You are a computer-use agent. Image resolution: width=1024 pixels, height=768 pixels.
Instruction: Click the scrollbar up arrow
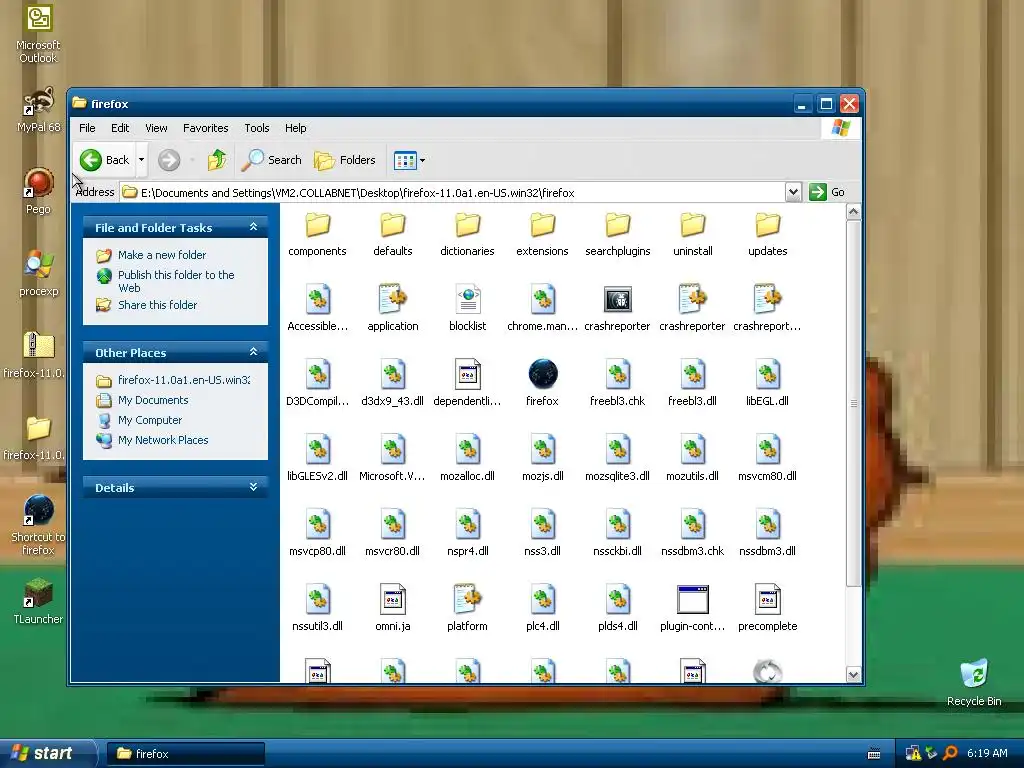[854, 212]
